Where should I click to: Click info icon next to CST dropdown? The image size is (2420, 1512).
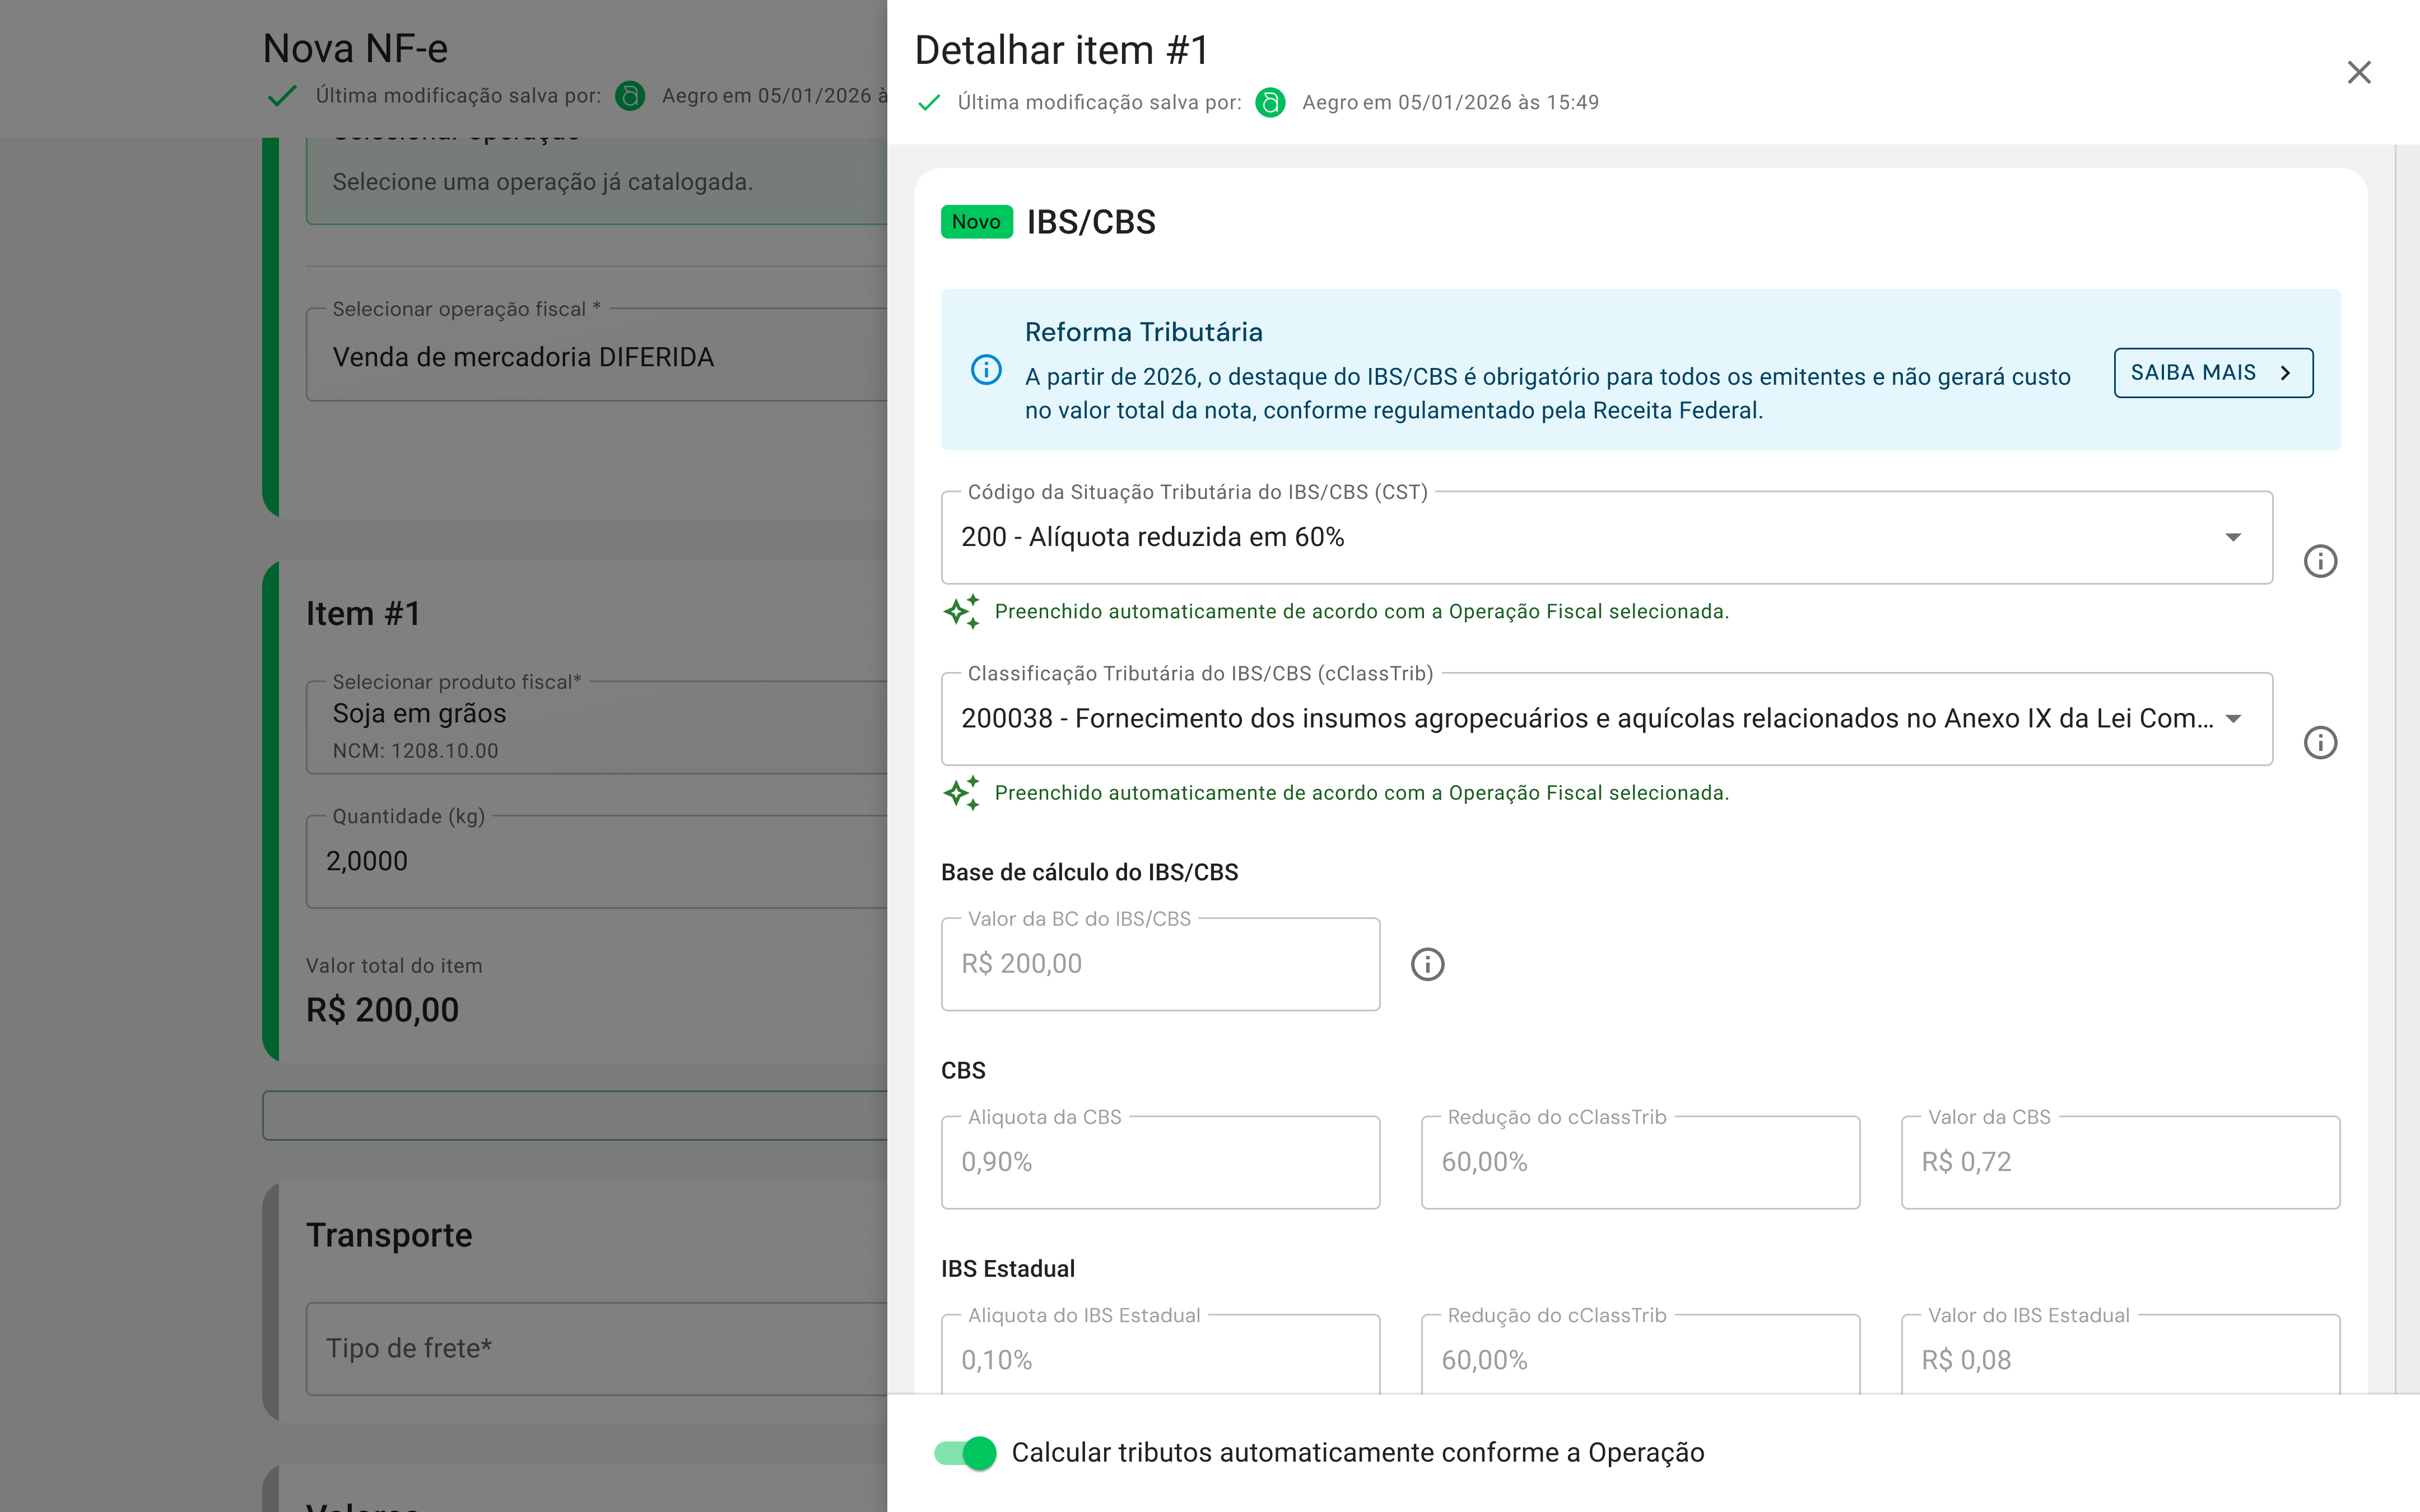click(x=2320, y=561)
